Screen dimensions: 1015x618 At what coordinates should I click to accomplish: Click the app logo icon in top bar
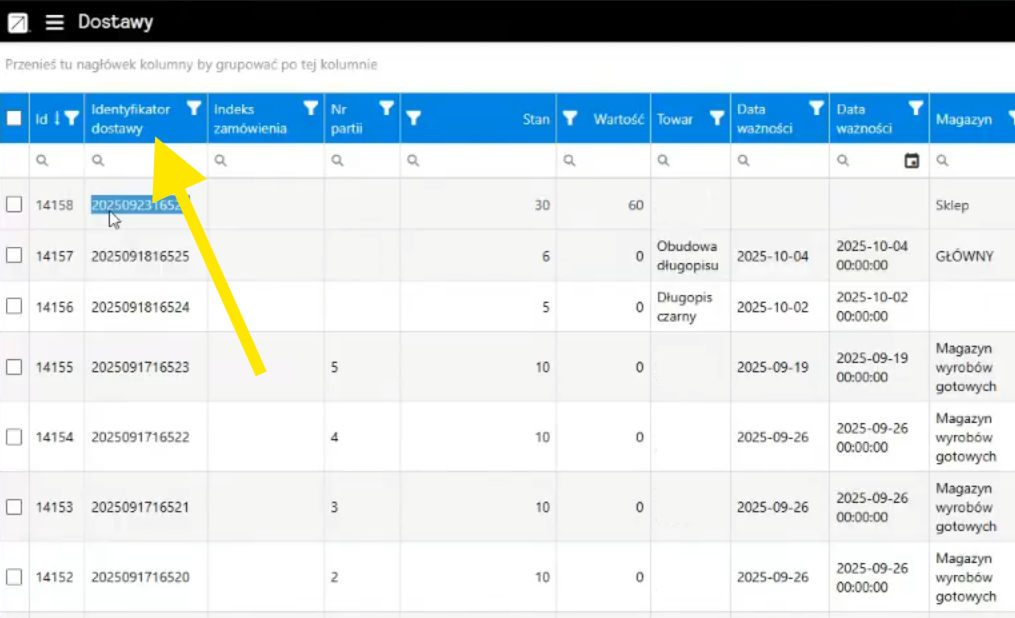[x=18, y=22]
